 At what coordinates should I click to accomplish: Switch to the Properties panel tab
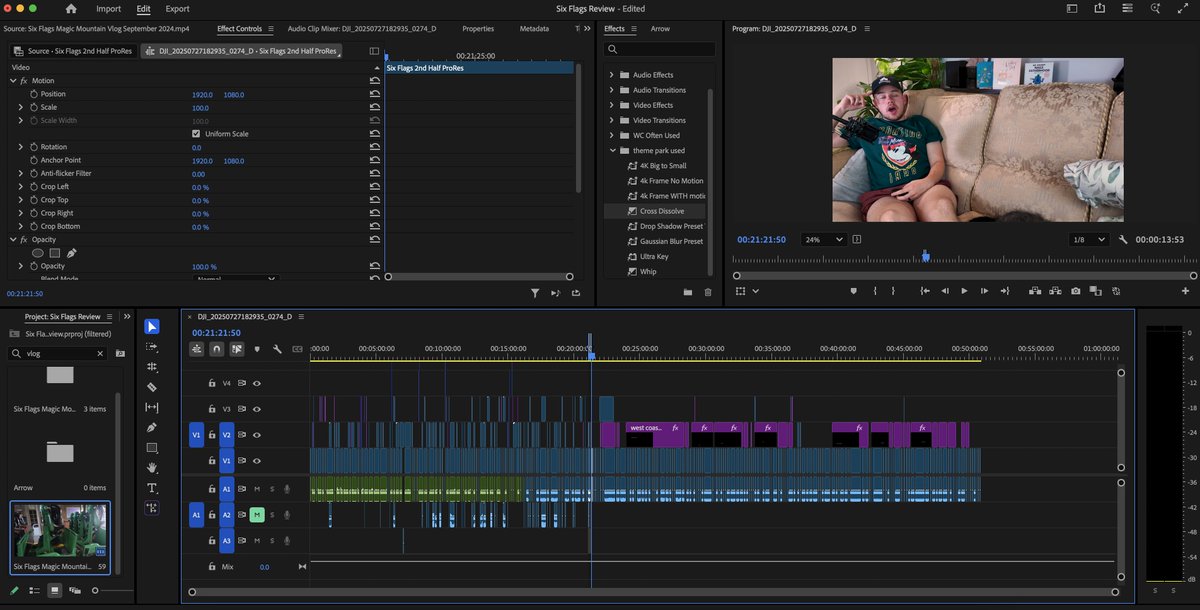pos(478,29)
